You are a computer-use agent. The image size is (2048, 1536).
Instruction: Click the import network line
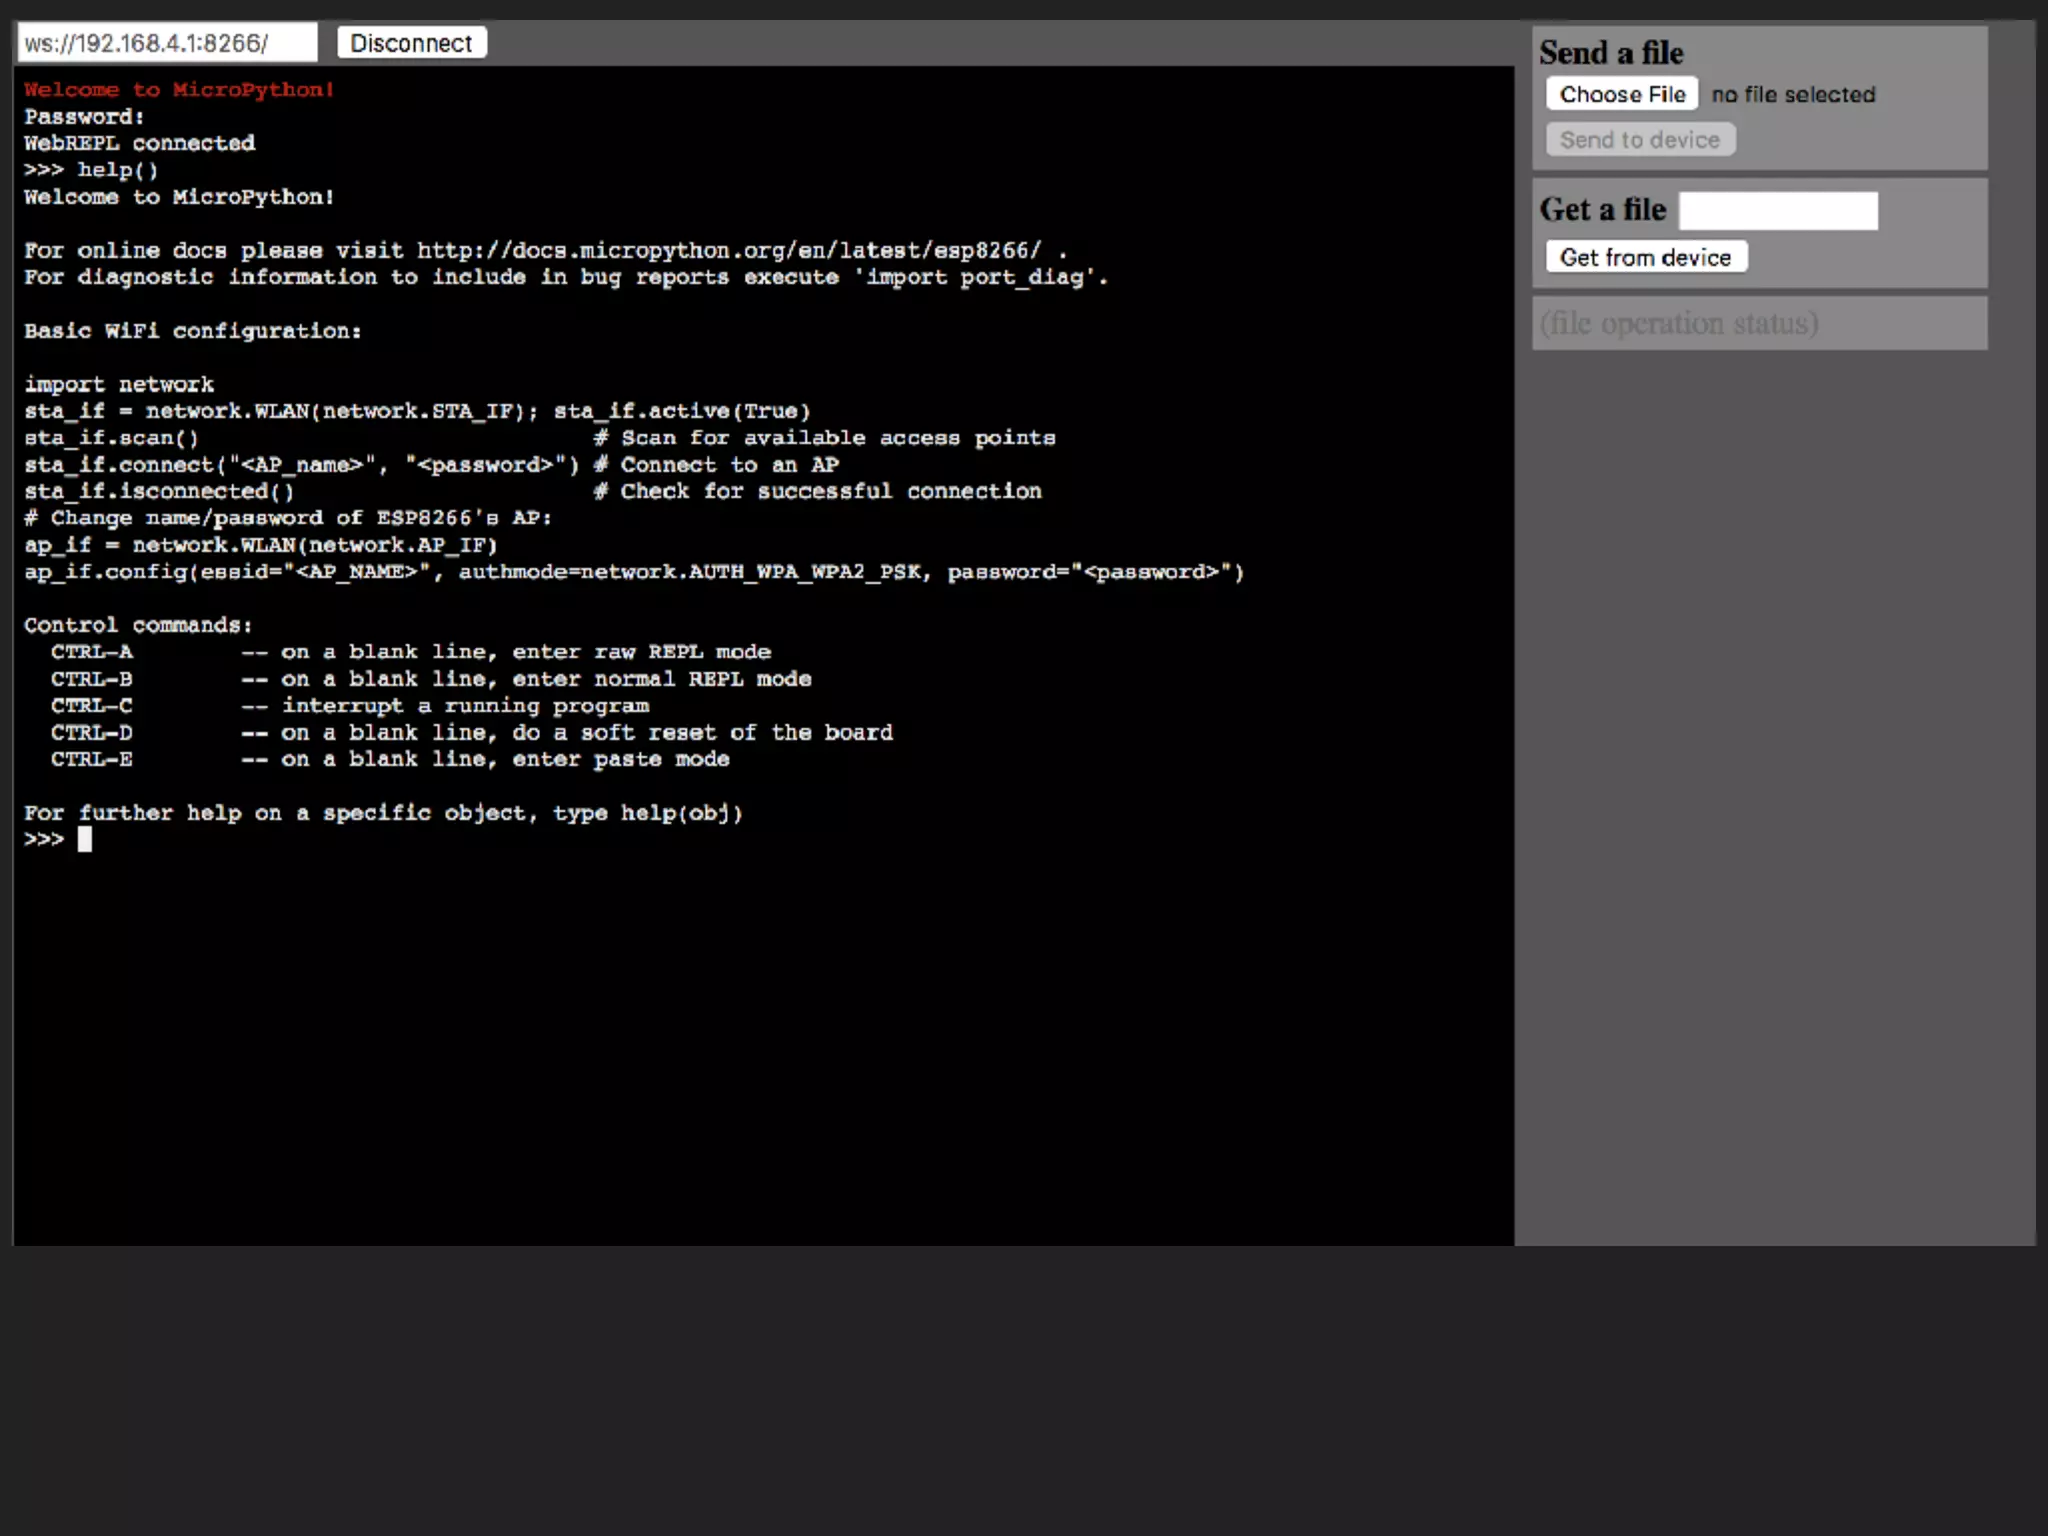[x=119, y=384]
